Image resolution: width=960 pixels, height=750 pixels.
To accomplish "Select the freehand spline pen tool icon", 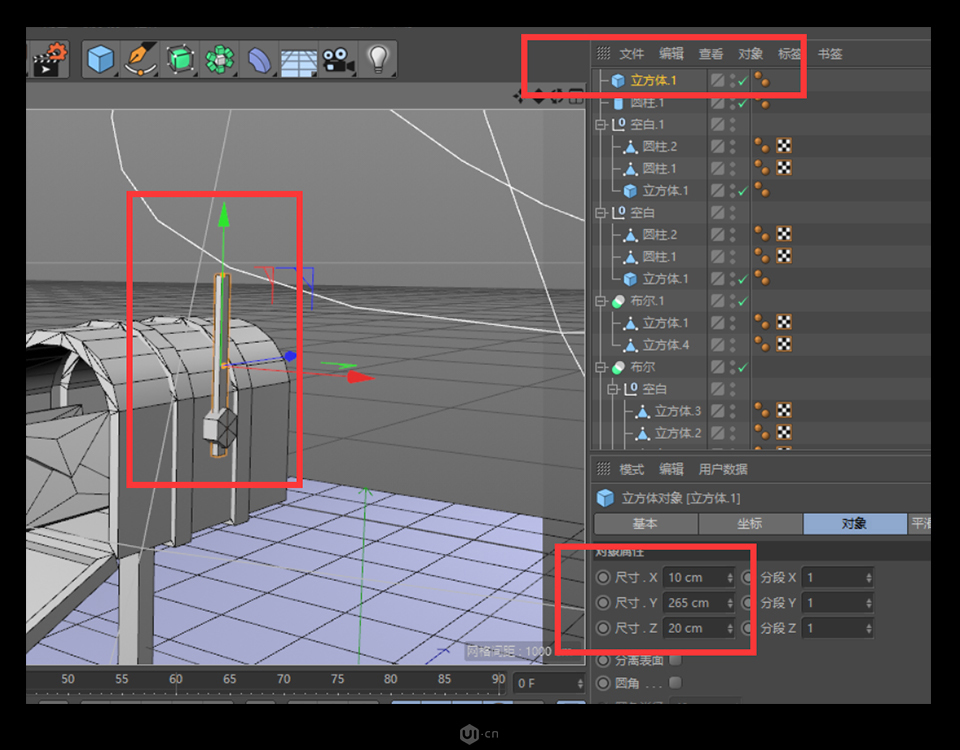I will (x=141, y=57).
